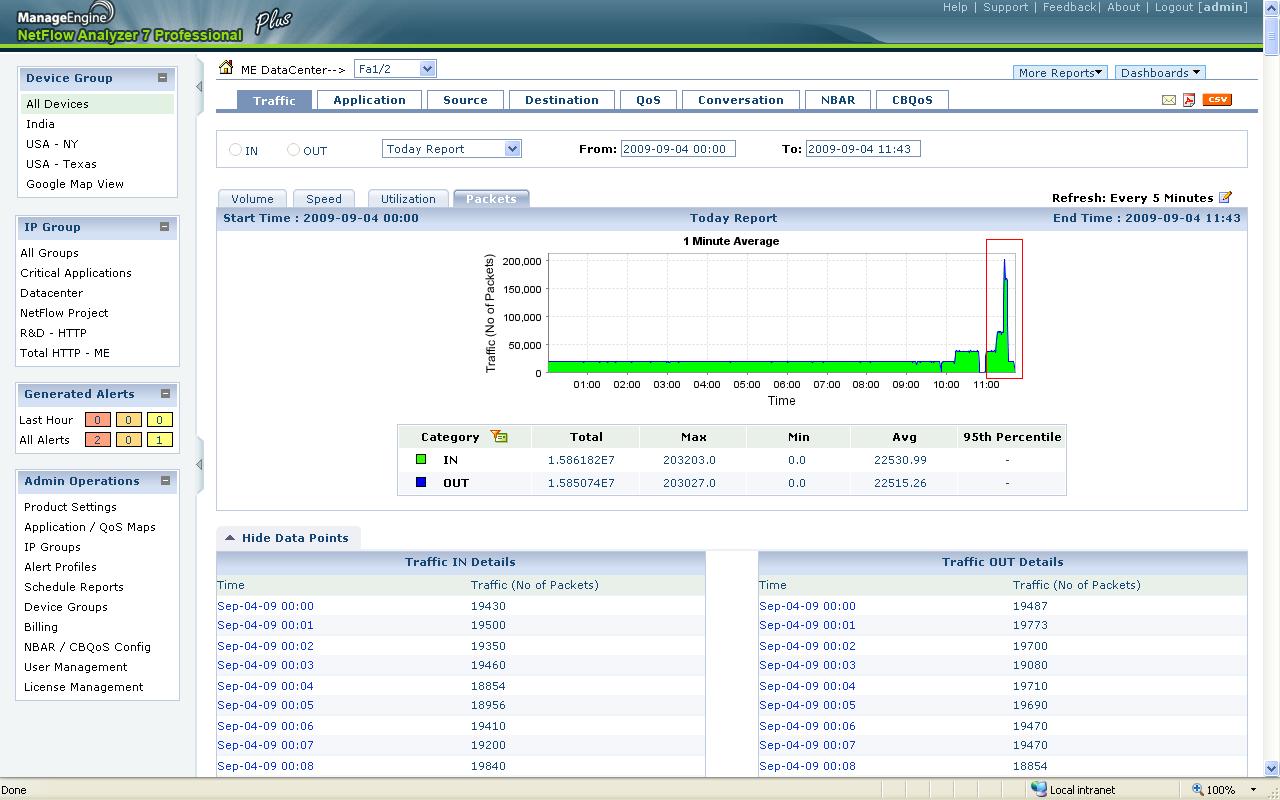Click the To date field
This screenshot has height=800, width=1280.
(x=863, y=149)
